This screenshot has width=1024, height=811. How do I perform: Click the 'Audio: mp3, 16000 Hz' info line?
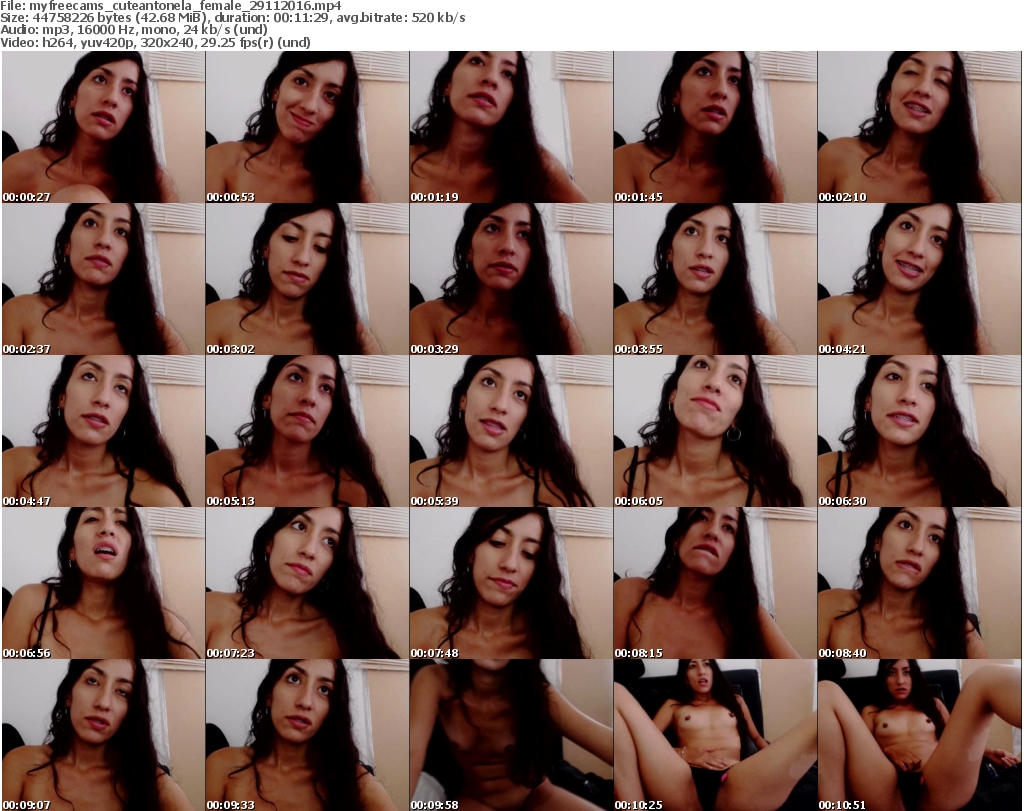pyautogui.click(x=134, y=30)
